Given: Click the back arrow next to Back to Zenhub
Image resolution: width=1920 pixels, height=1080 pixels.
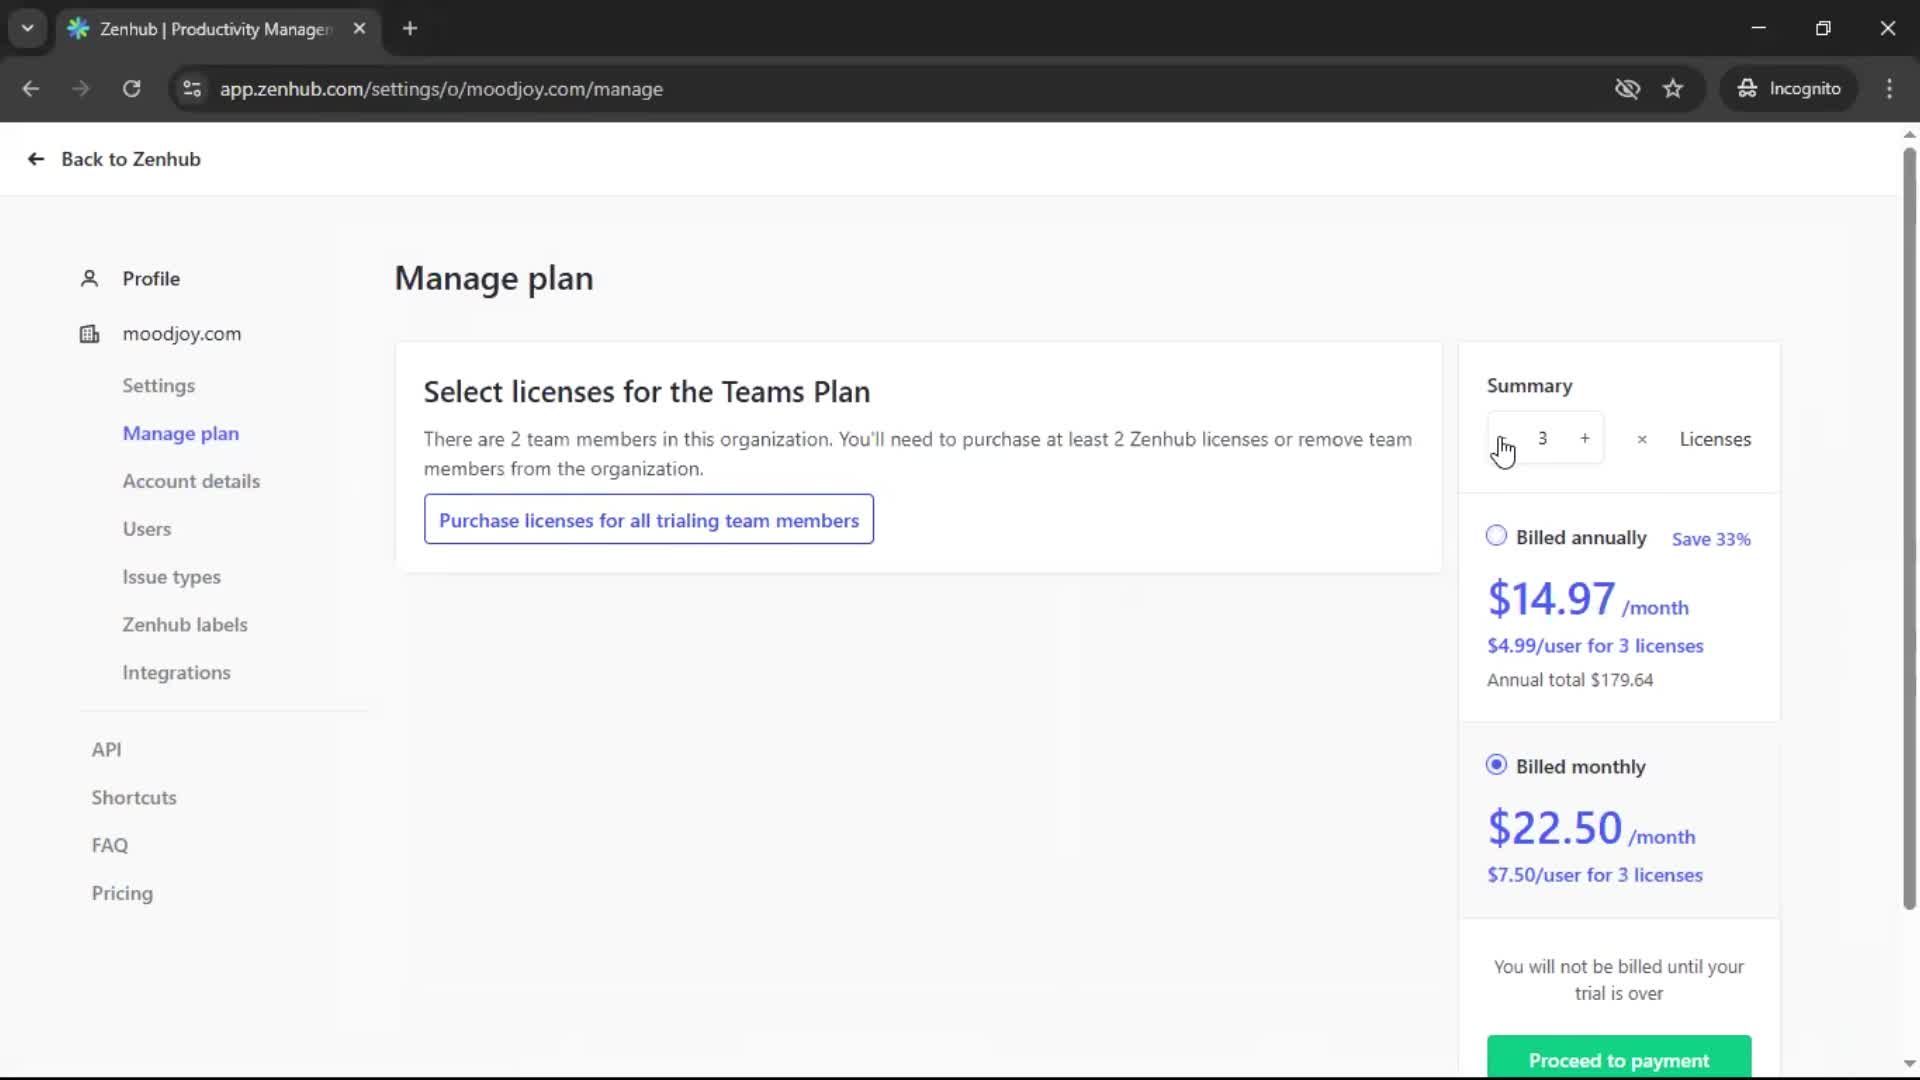Looking at the screenshot, I should point(35,159).
